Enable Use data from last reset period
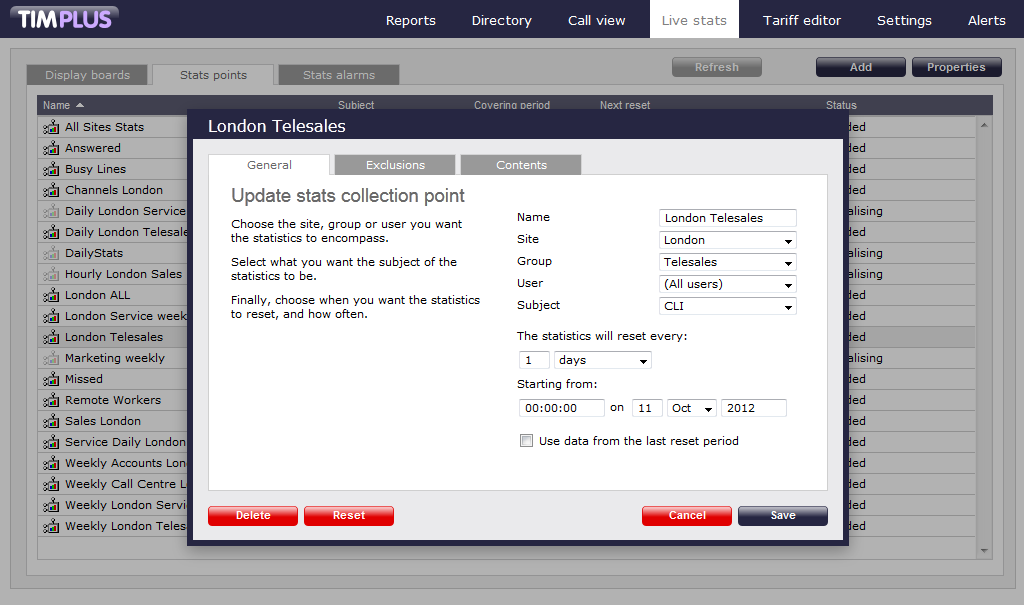 click(526, 441)
